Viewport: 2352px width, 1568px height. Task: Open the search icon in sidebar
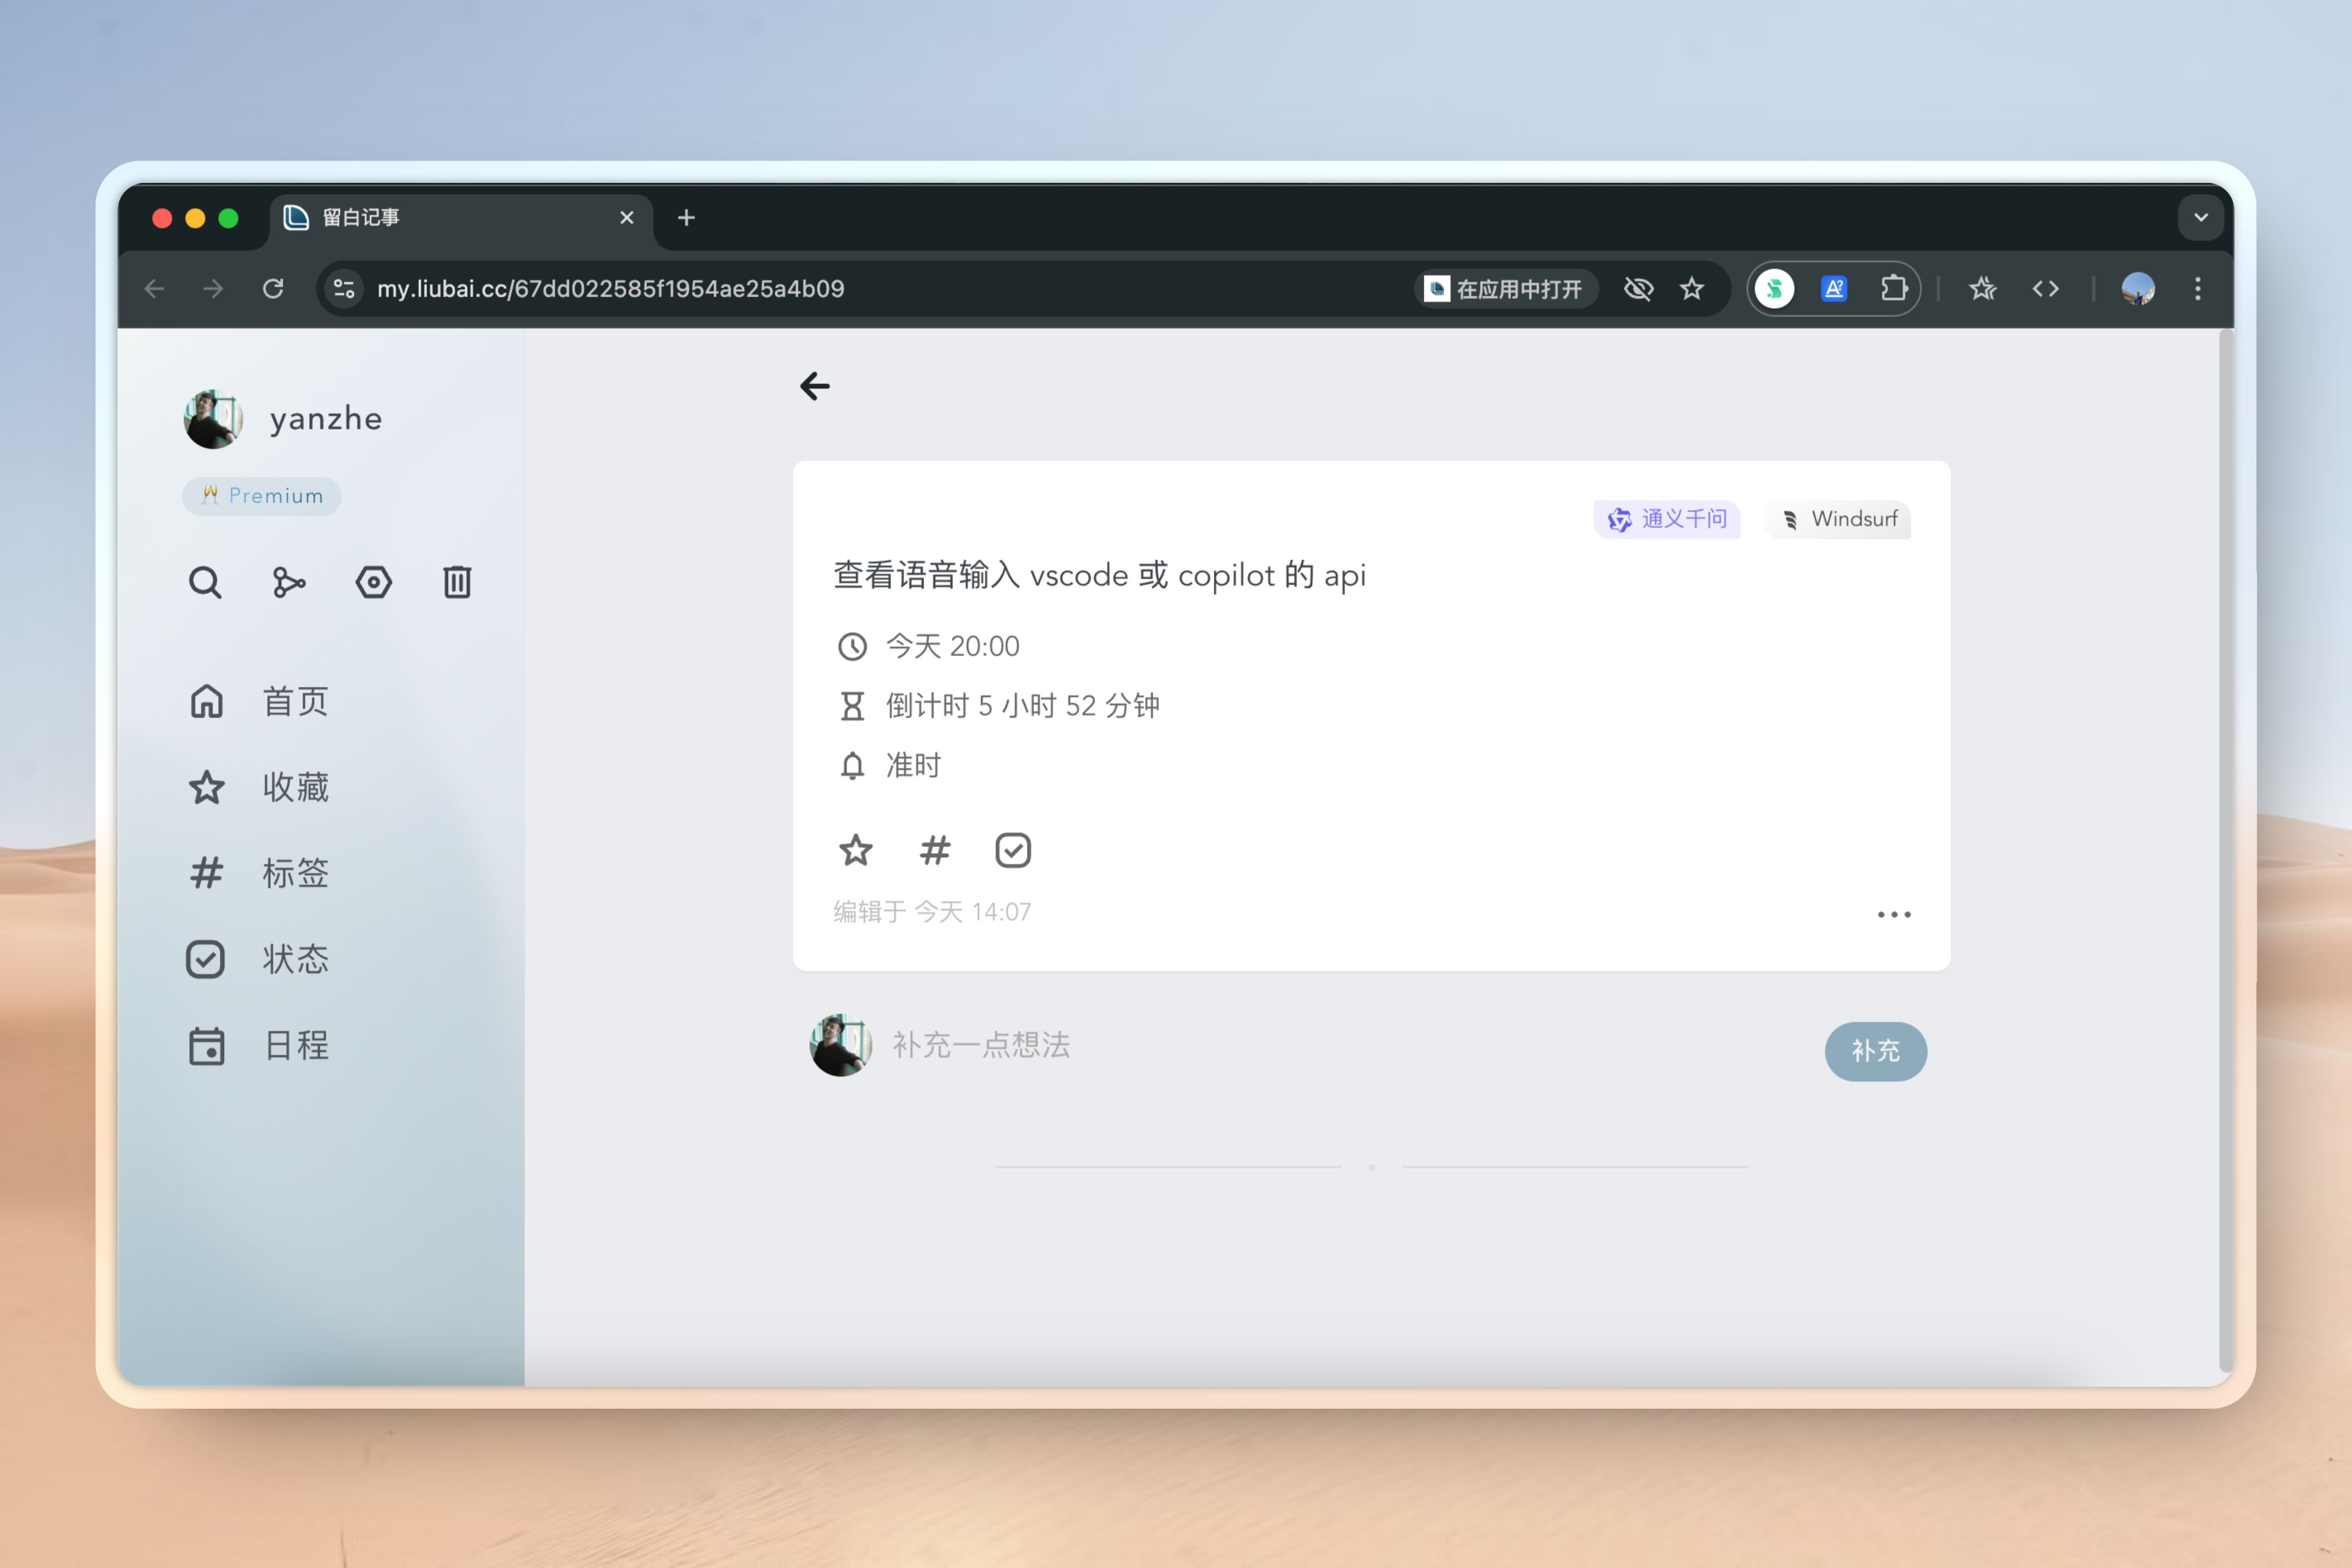[205, 582]
